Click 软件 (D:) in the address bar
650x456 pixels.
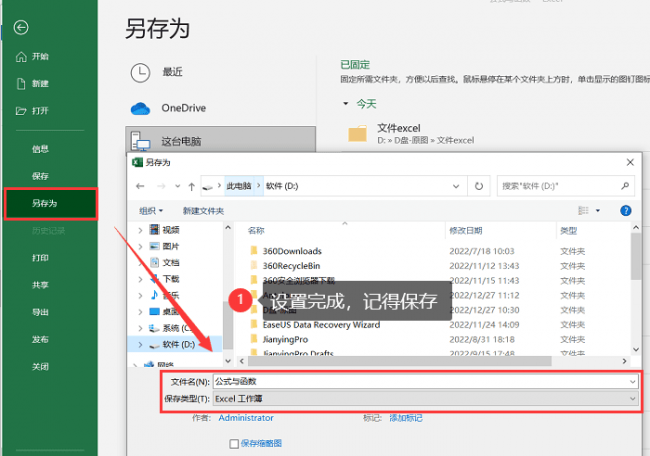pyautogui.click(x=282, y=186)
